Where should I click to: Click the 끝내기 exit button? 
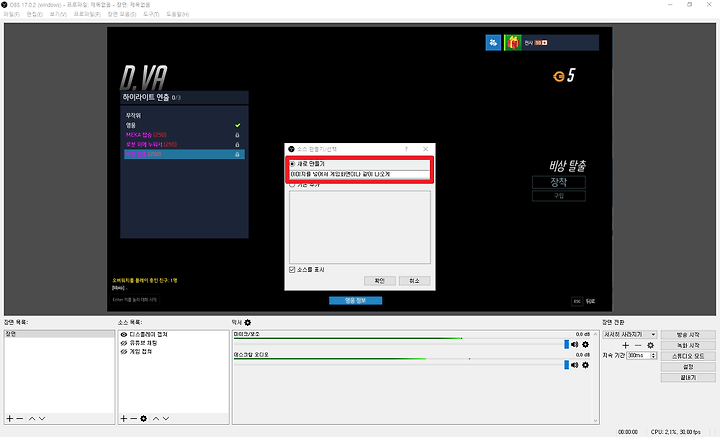(x=688, y=377)
